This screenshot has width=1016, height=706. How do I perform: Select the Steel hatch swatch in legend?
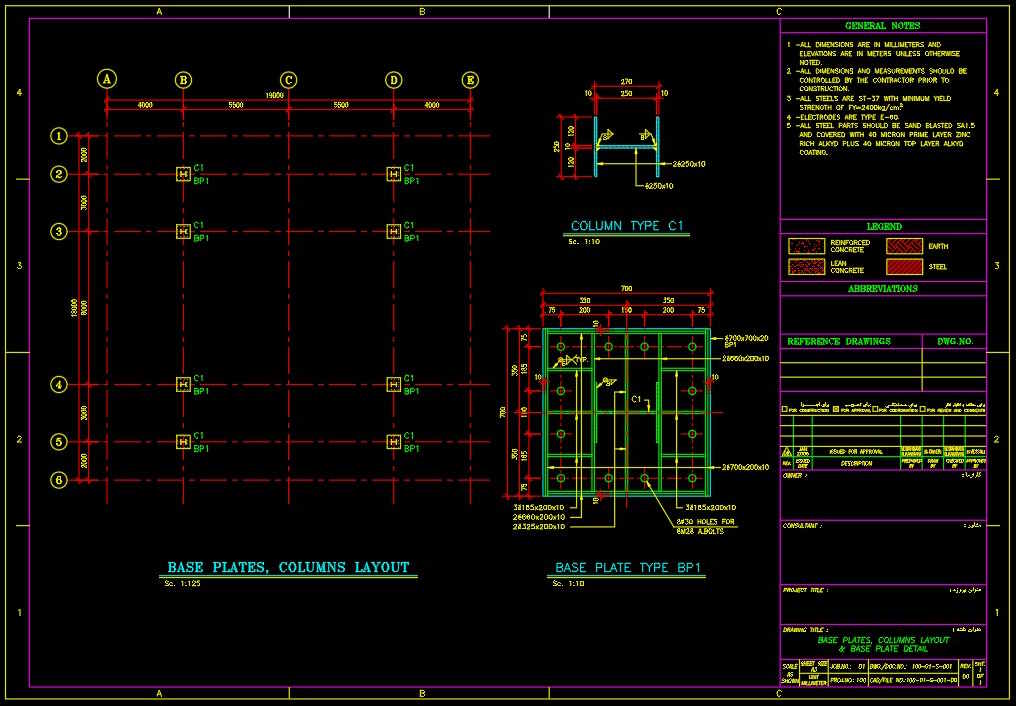905,267
